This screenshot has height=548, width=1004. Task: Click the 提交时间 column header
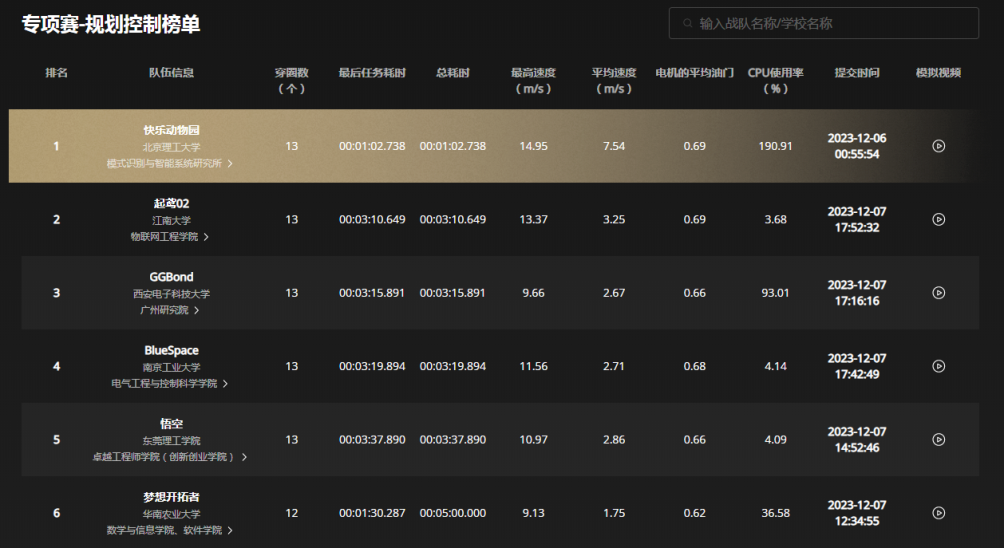[x=857, y=73]
